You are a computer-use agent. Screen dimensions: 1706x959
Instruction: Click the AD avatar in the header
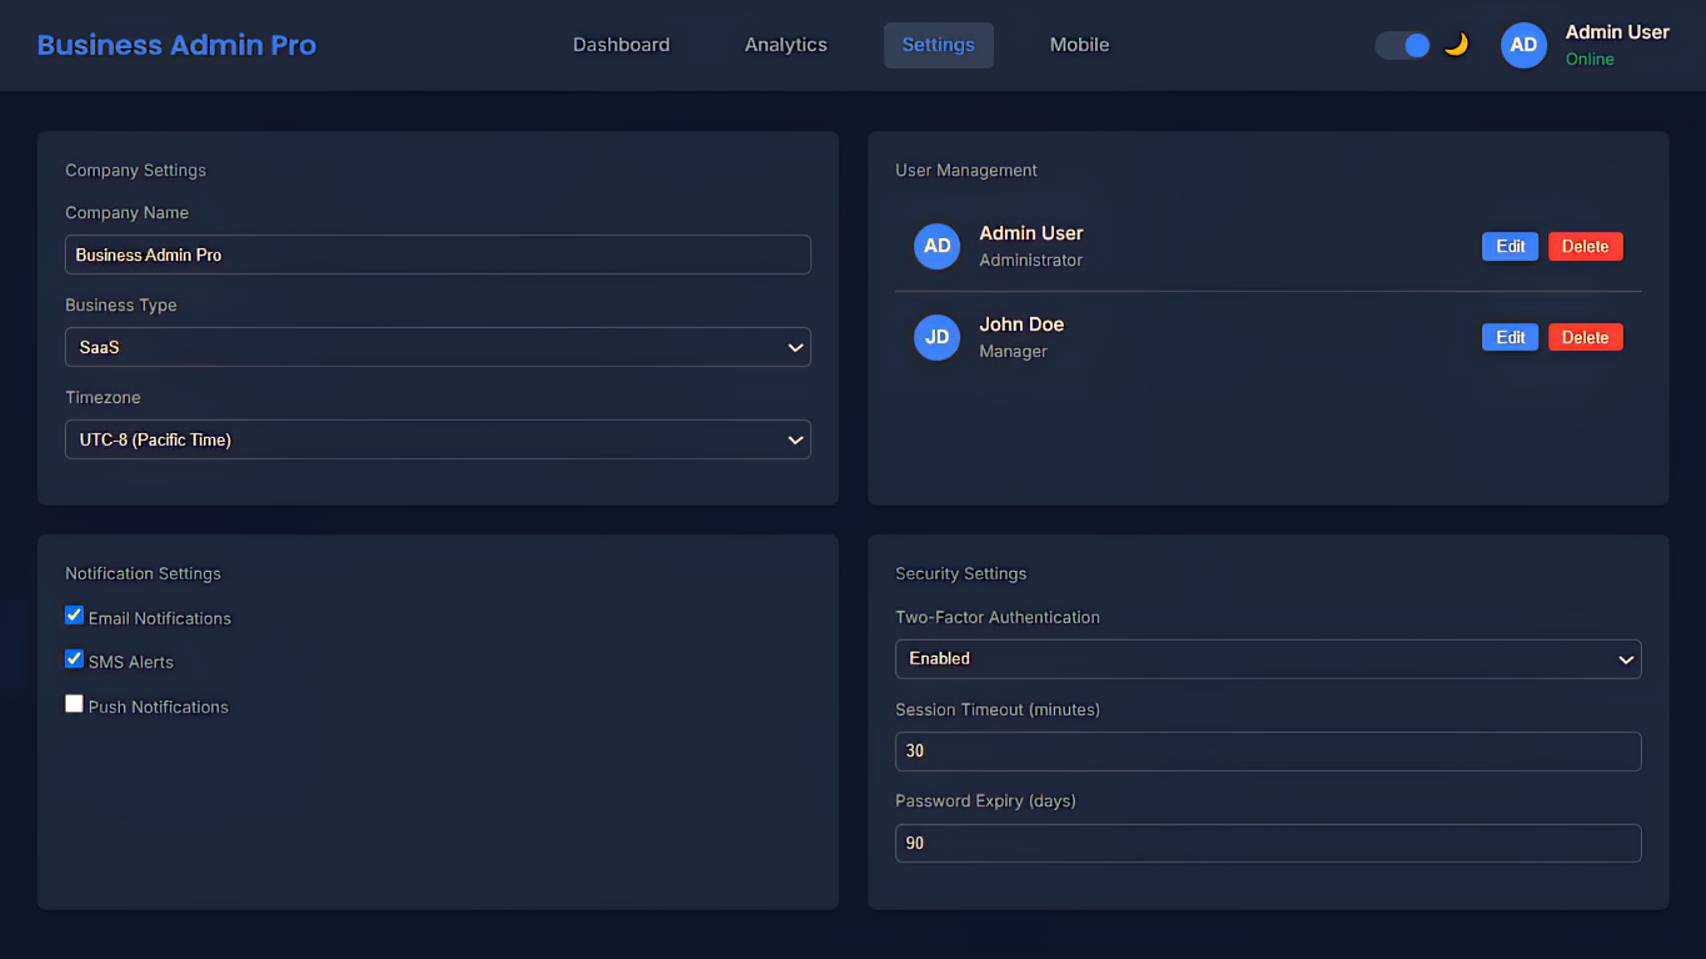(x=1523, y=44)
